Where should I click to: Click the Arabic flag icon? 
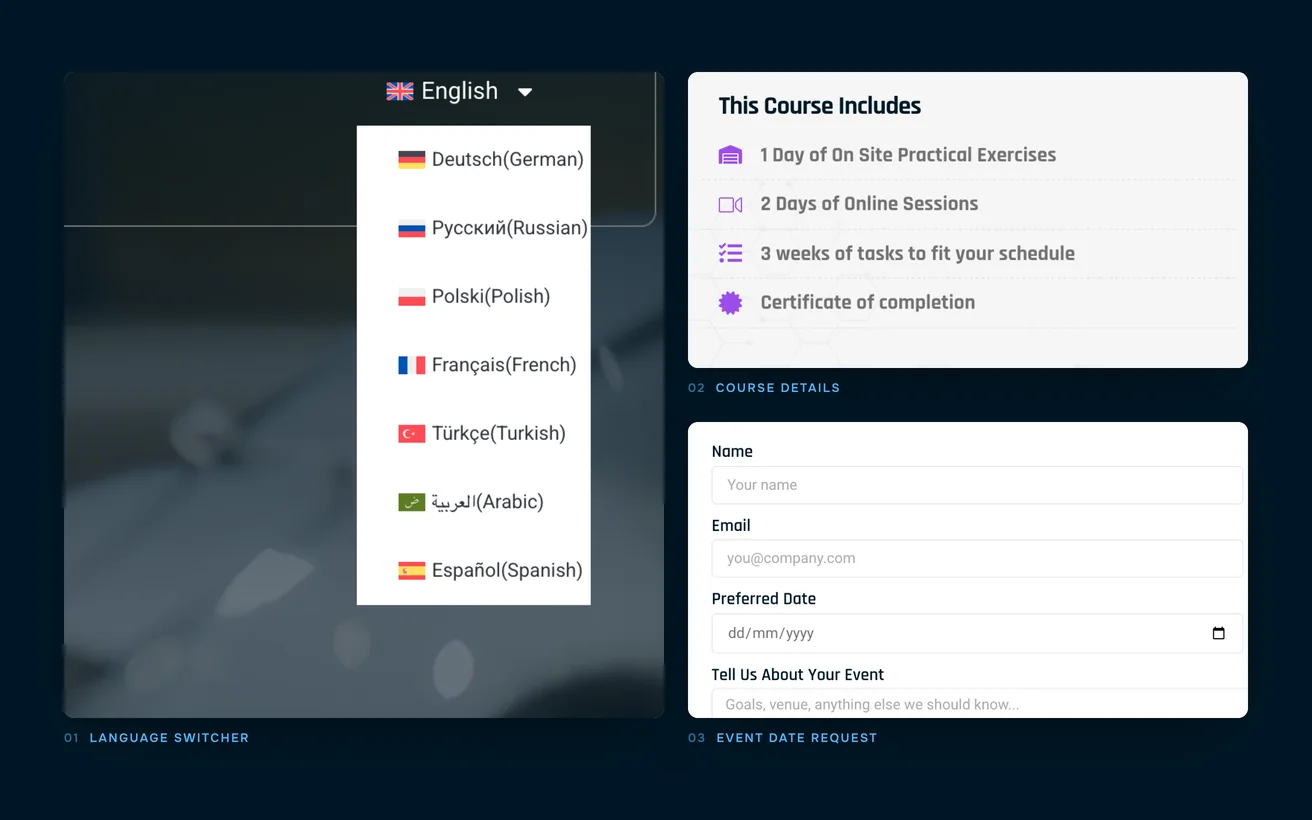coord(412,502)
